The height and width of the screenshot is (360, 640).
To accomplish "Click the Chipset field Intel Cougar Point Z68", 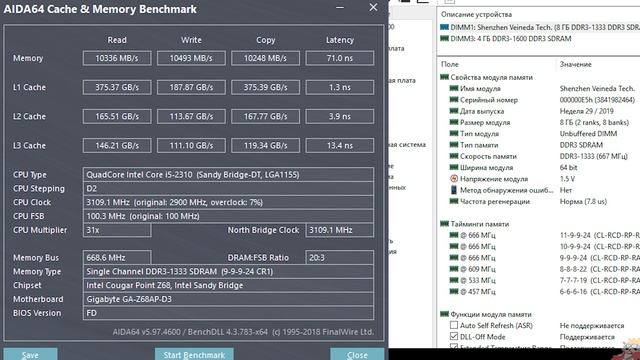I will (x=228, y=285).
